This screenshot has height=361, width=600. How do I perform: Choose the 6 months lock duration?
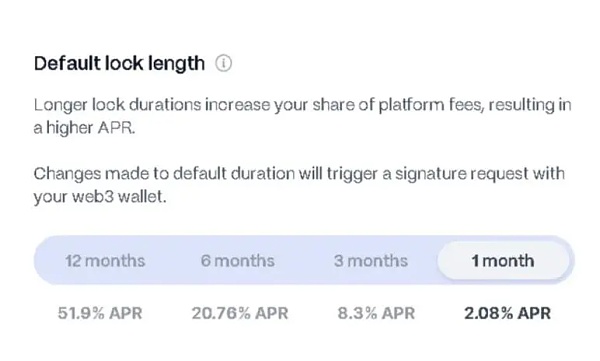click(x=238, y=261)
